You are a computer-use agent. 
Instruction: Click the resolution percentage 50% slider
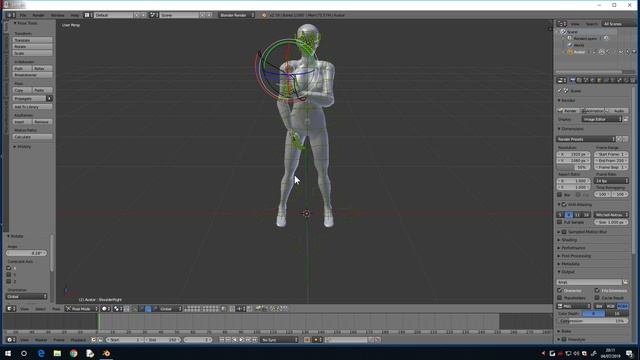pos(573,167)
